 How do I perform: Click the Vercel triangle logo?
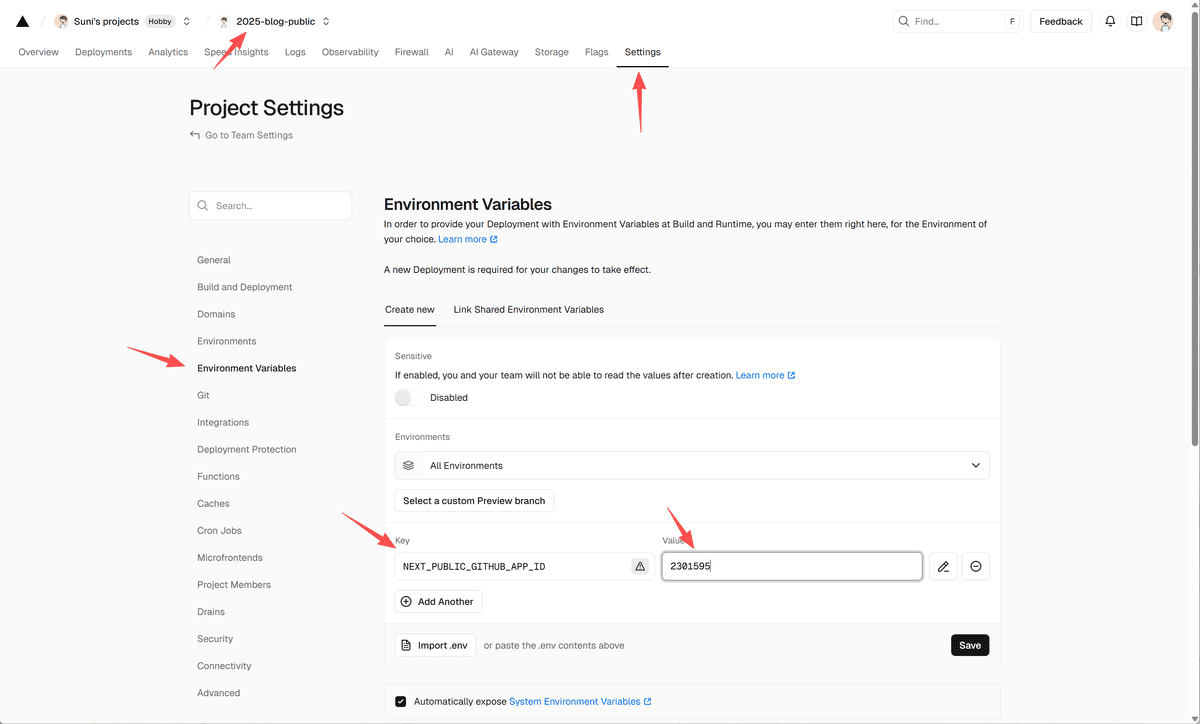click(x=22, y=21)
